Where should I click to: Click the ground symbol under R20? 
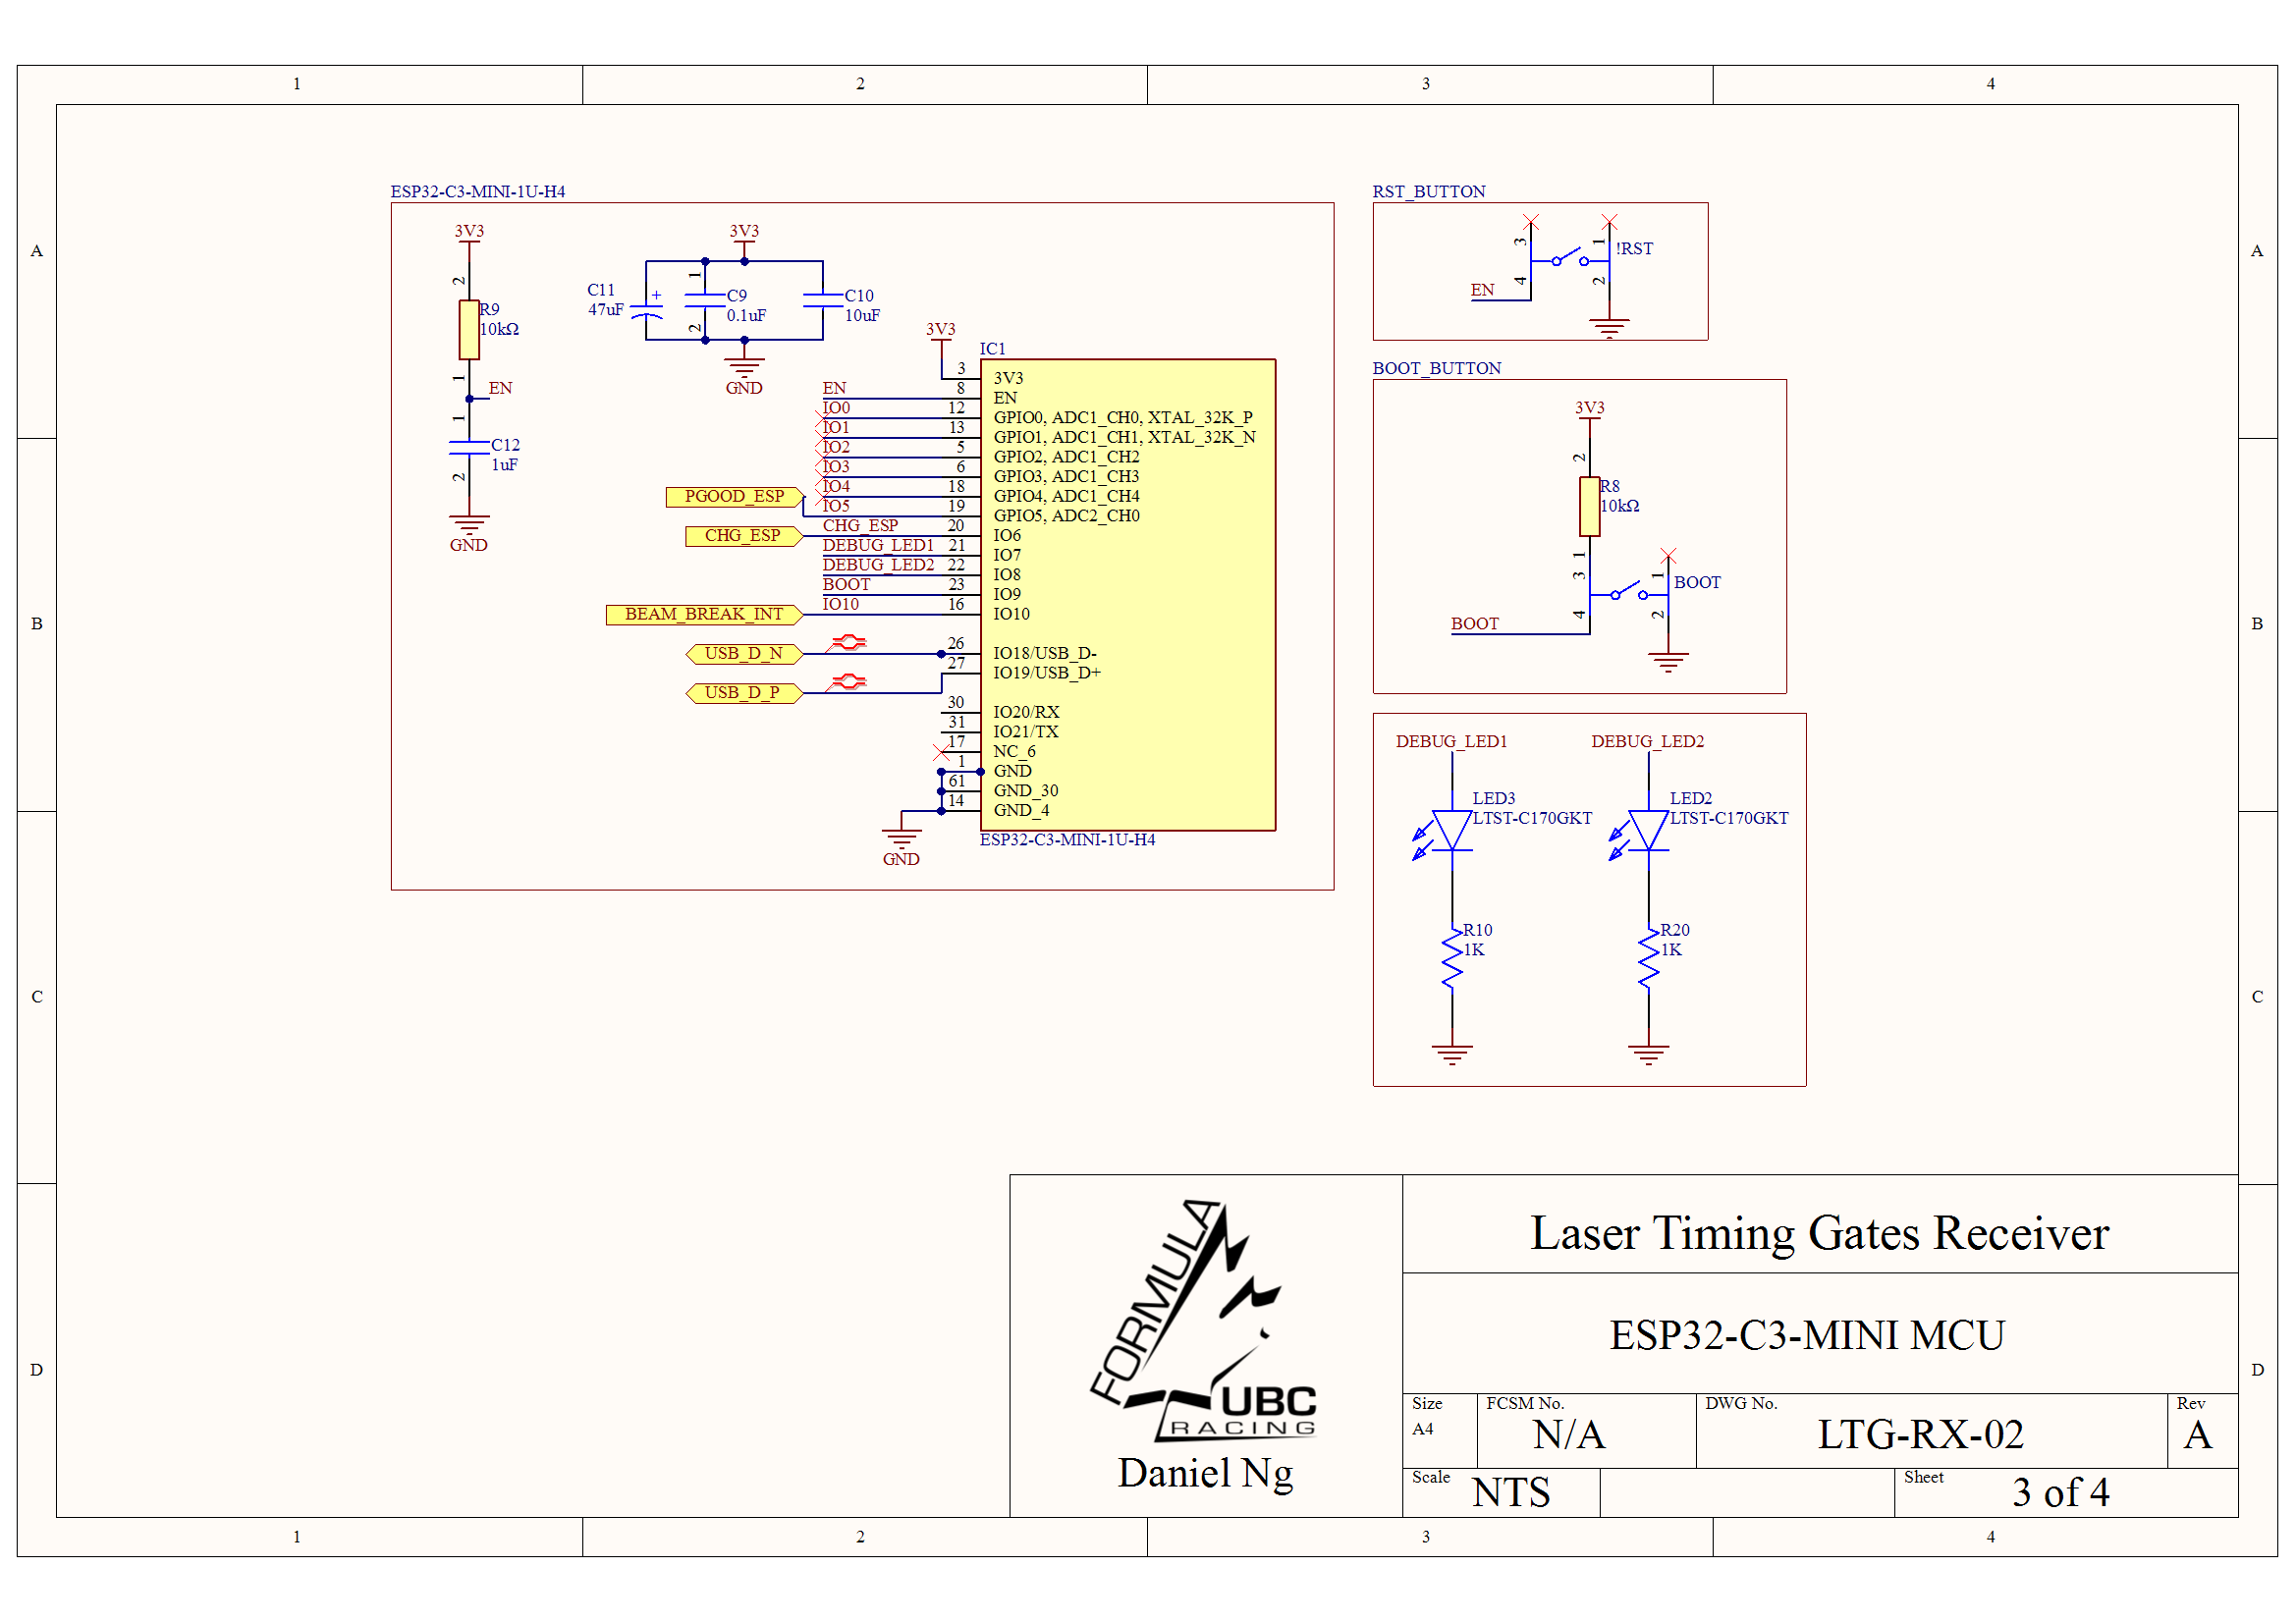pos(1649,1055)
